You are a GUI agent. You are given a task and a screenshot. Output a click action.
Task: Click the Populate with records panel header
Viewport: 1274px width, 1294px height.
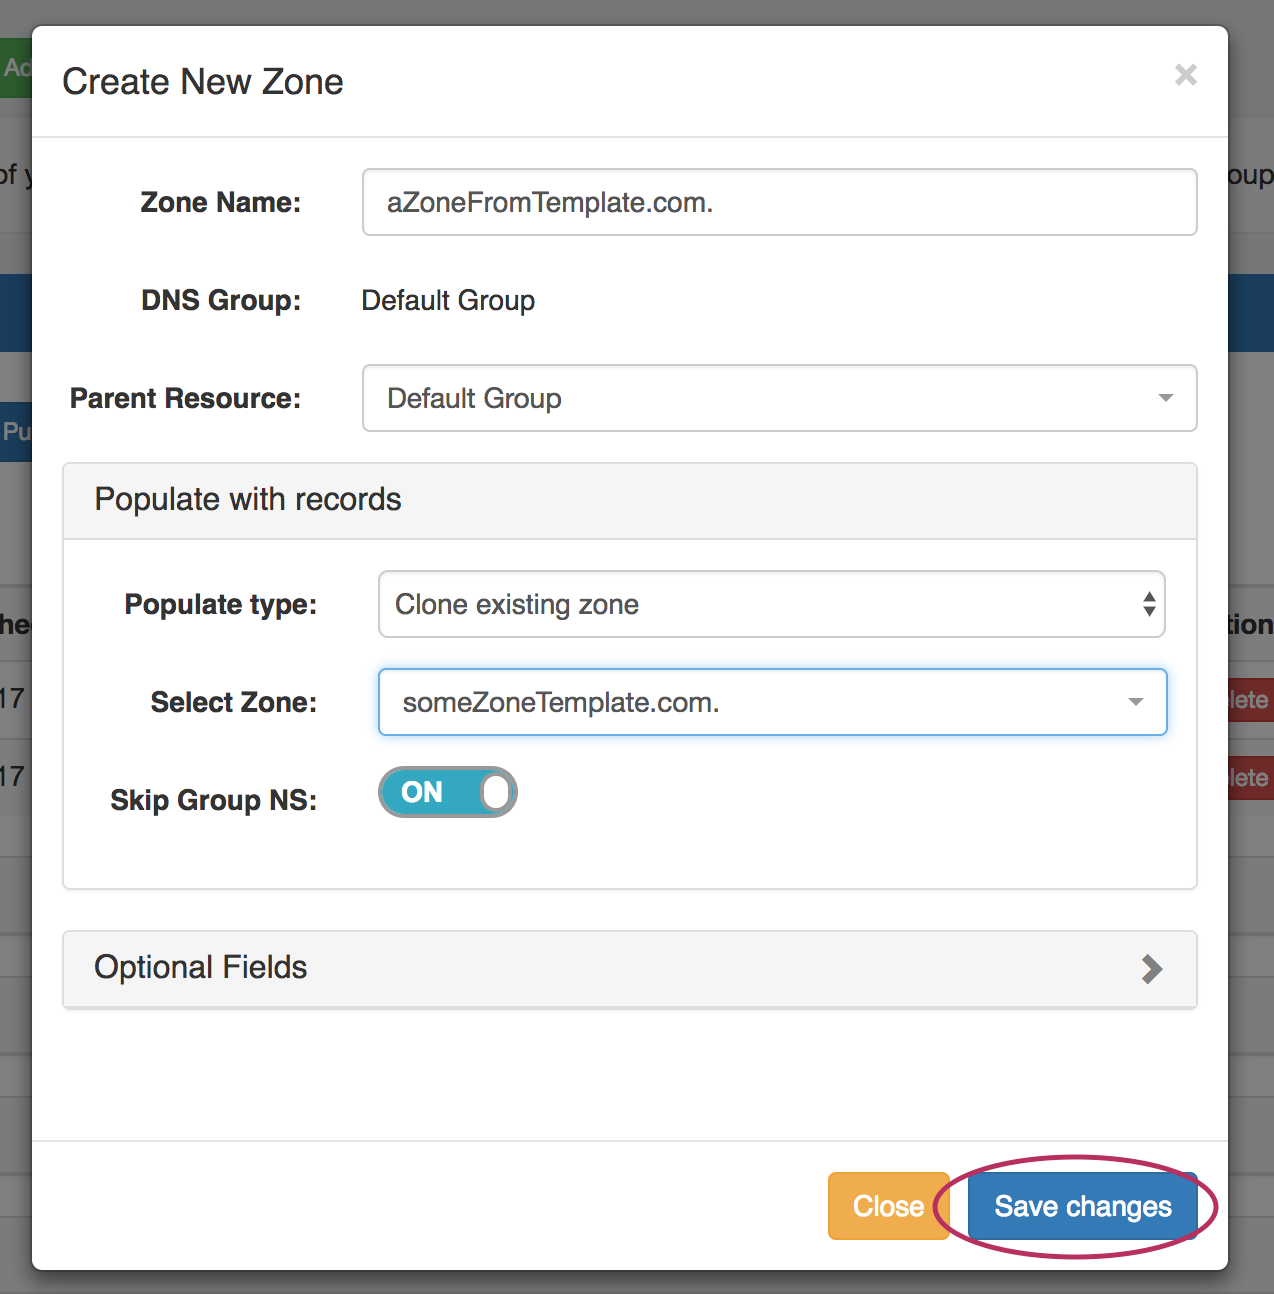click(x=628, y=500)
